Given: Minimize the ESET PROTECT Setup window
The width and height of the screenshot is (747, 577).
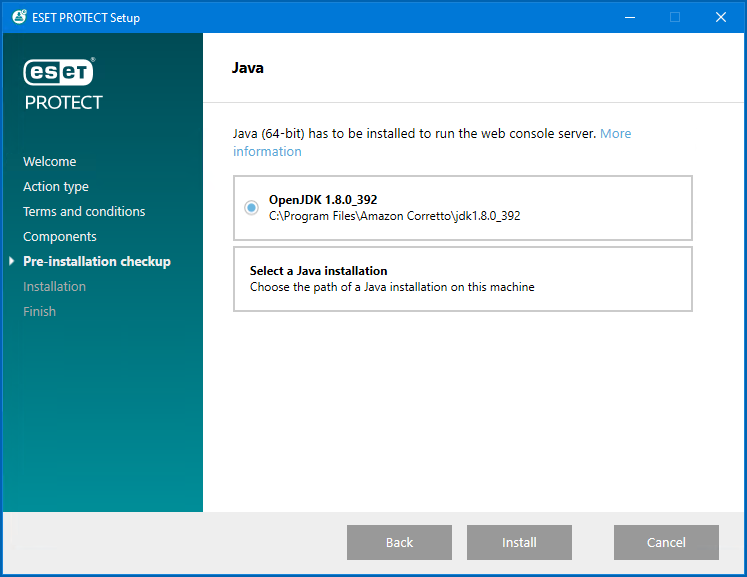Looking at the screenshot, I should (629, 17).
